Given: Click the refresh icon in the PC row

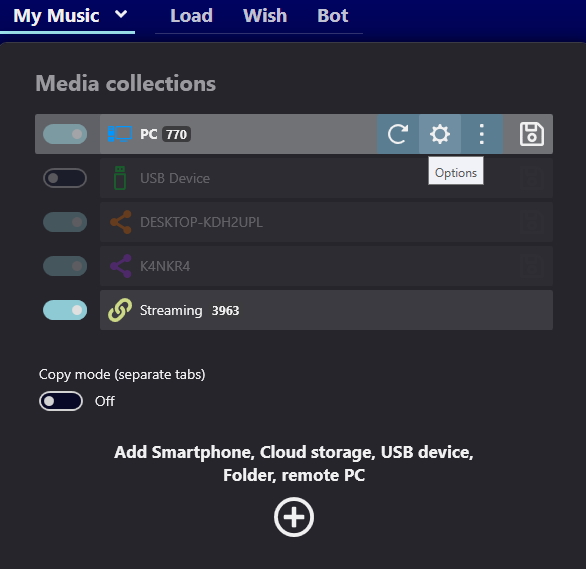Looking at the screenshot, I should click(x=398, y=134).
